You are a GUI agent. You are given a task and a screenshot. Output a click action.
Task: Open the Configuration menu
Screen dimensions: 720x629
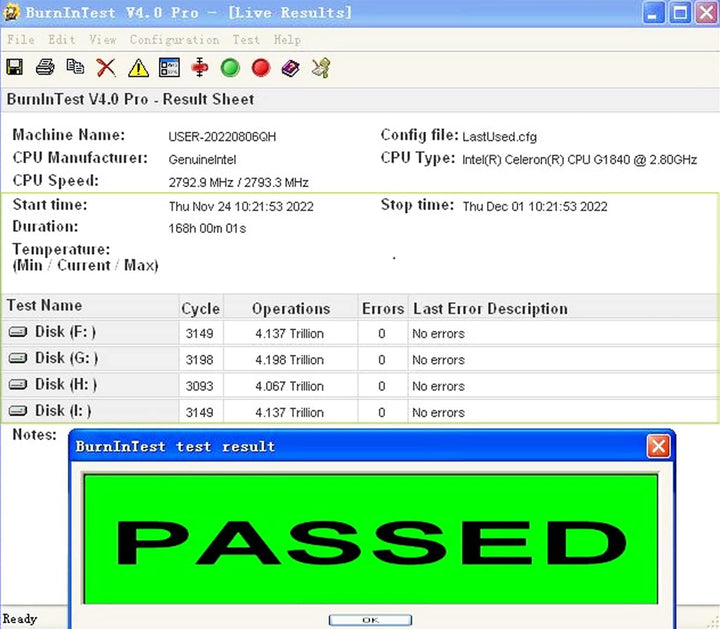point(174,40)
